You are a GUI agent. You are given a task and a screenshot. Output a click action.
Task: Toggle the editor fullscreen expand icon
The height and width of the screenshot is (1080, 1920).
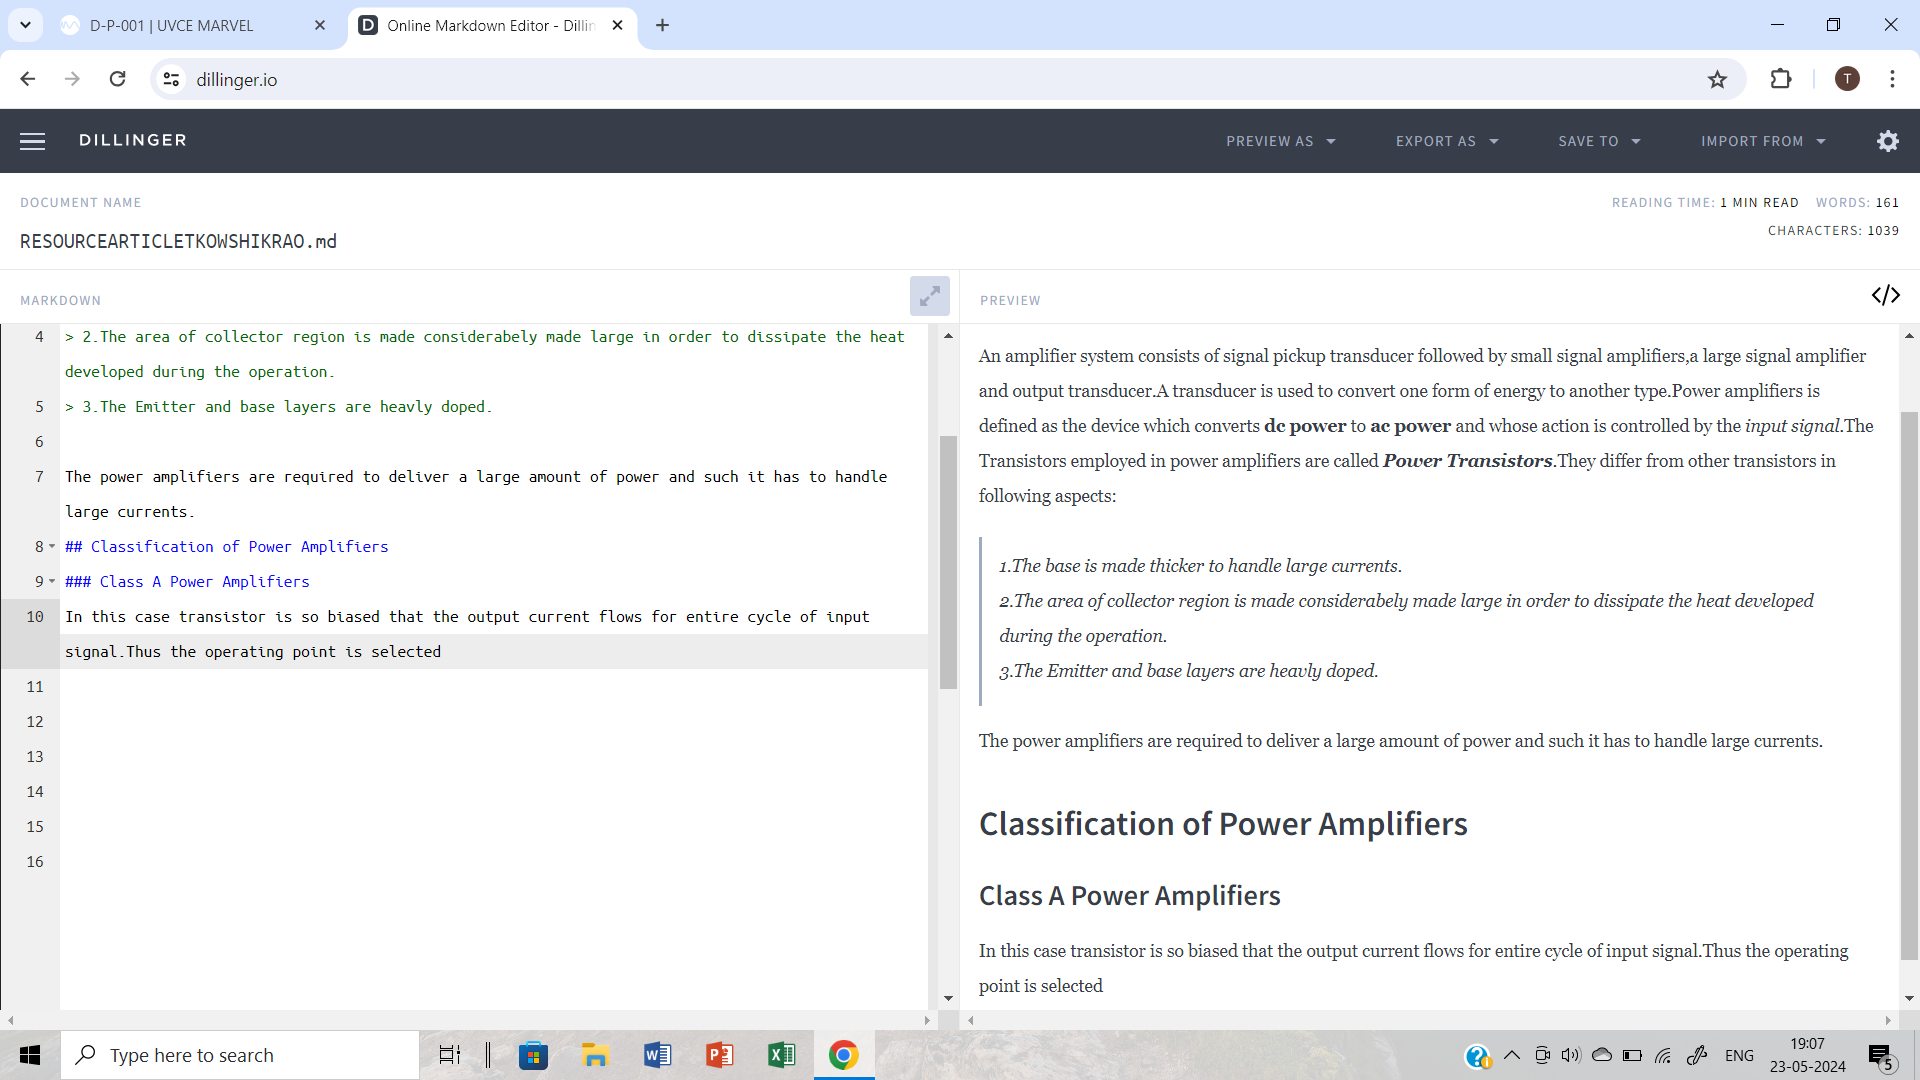pos(929,296)
